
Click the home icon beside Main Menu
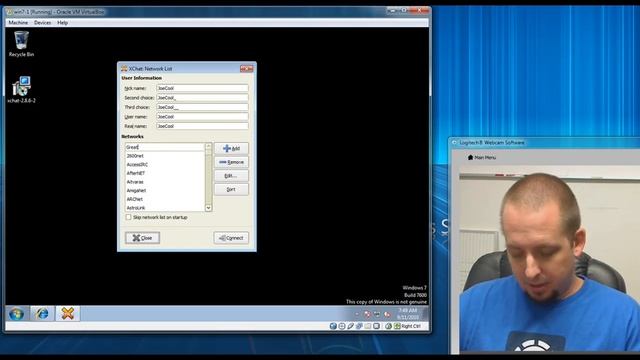tap(470, 157)
